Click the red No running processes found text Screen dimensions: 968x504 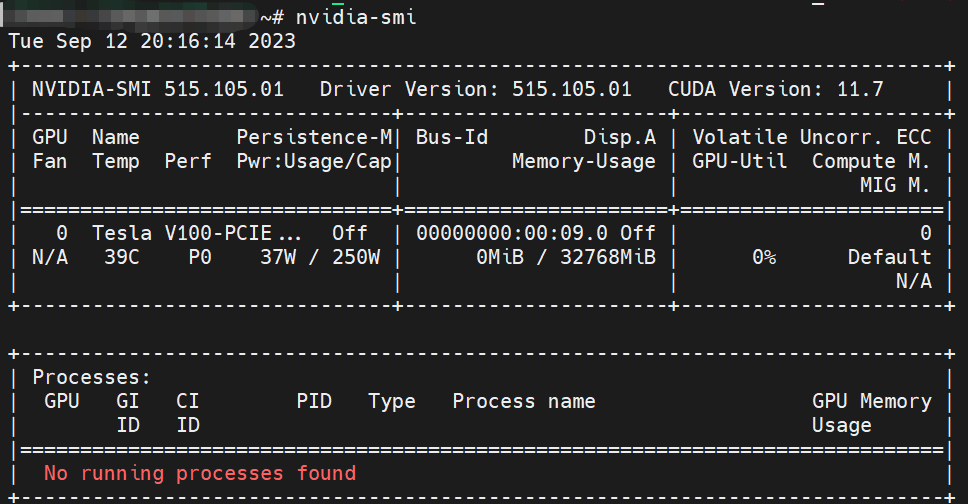pos(199,473)
